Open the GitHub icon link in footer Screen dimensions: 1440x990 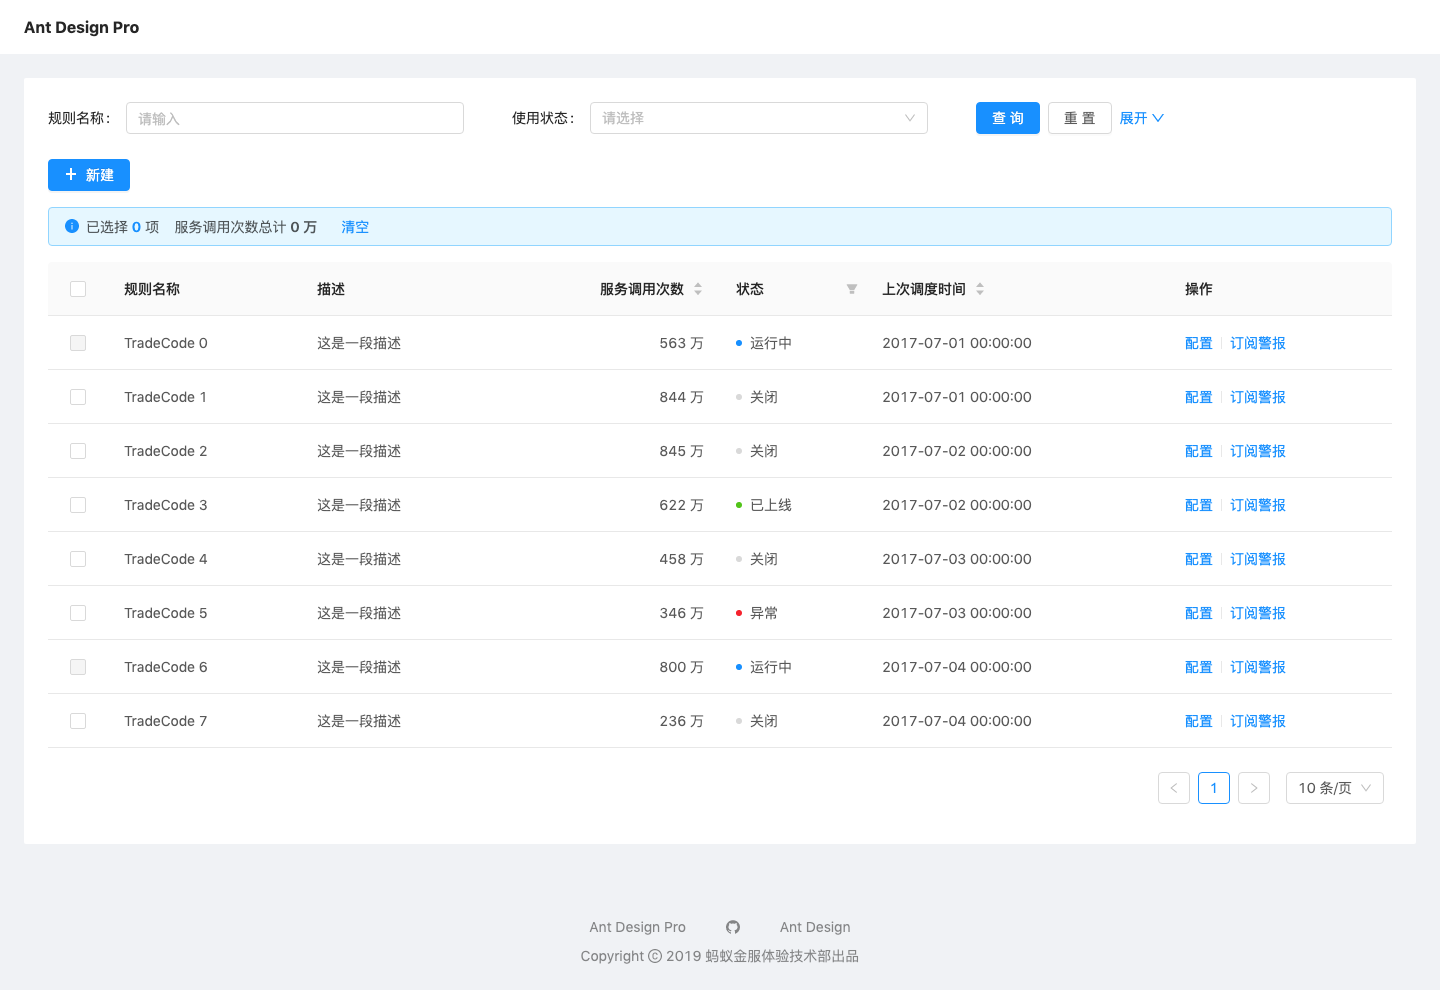coord(733,927)
